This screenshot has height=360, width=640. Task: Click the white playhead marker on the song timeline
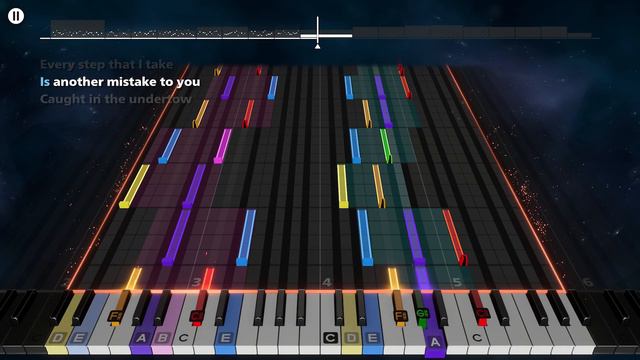pos(318,33)
